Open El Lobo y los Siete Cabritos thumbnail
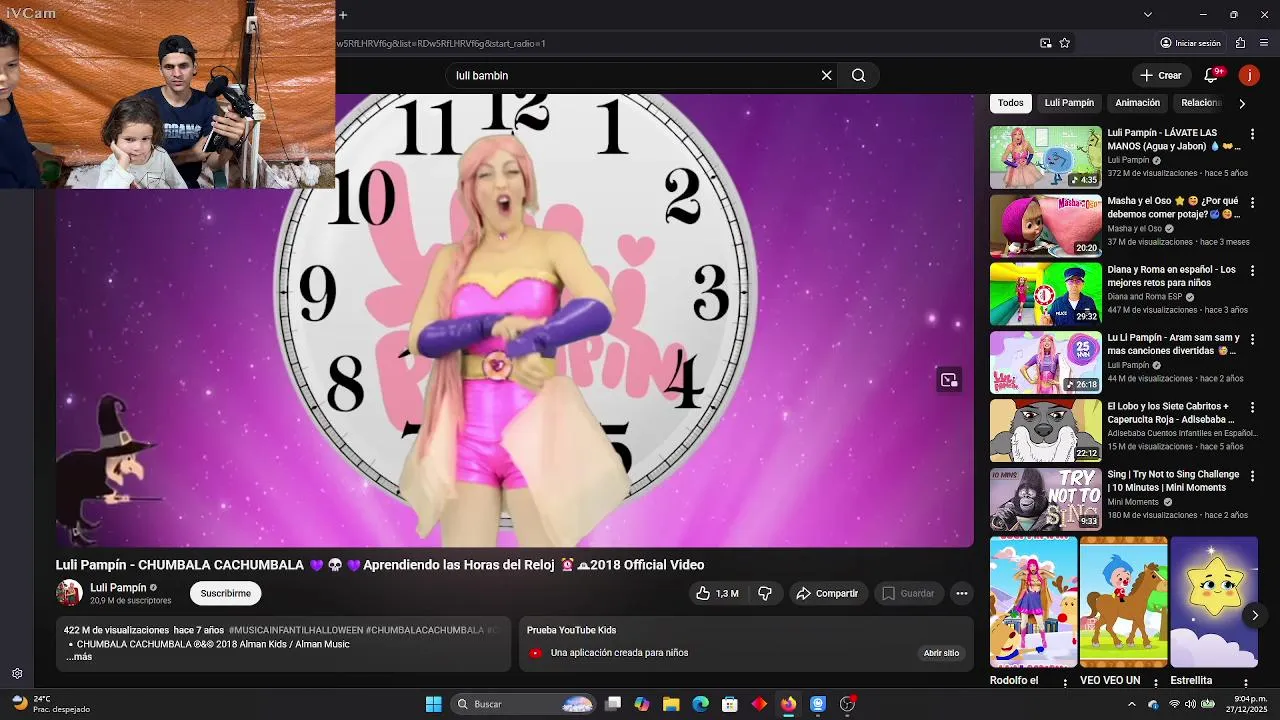1280x720 pixels. tap(1045, 431)
